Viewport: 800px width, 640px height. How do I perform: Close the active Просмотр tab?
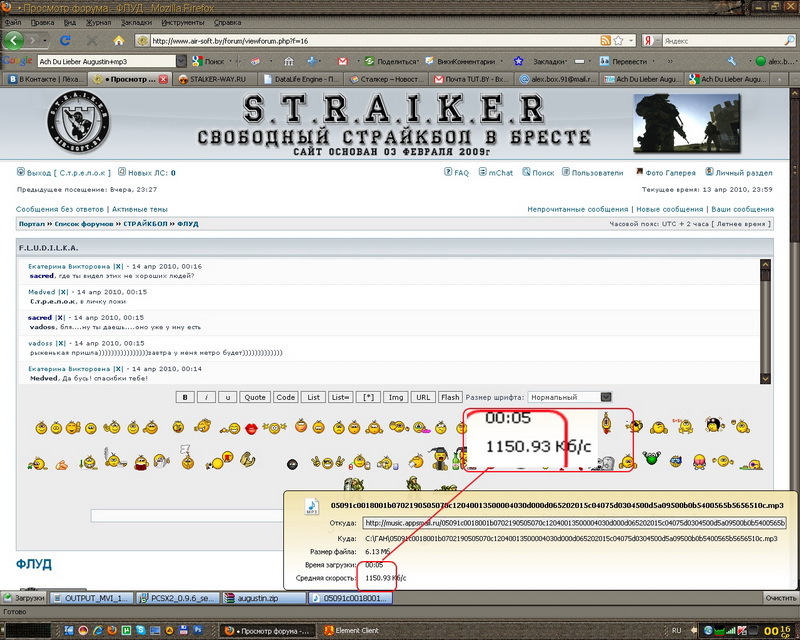[163, 79]
